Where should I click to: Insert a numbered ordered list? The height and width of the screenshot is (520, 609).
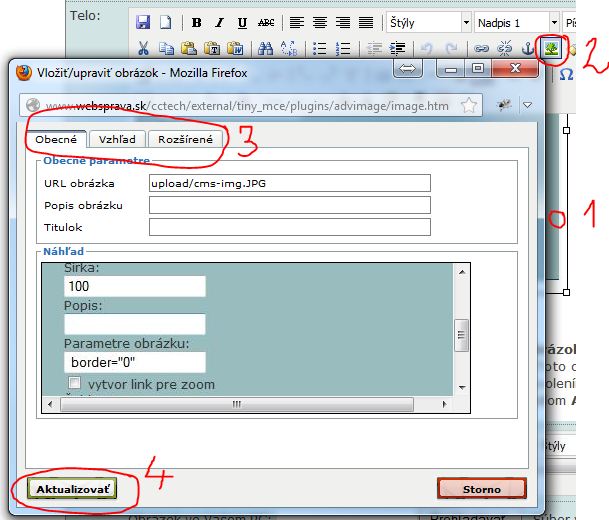coord(343,49)
